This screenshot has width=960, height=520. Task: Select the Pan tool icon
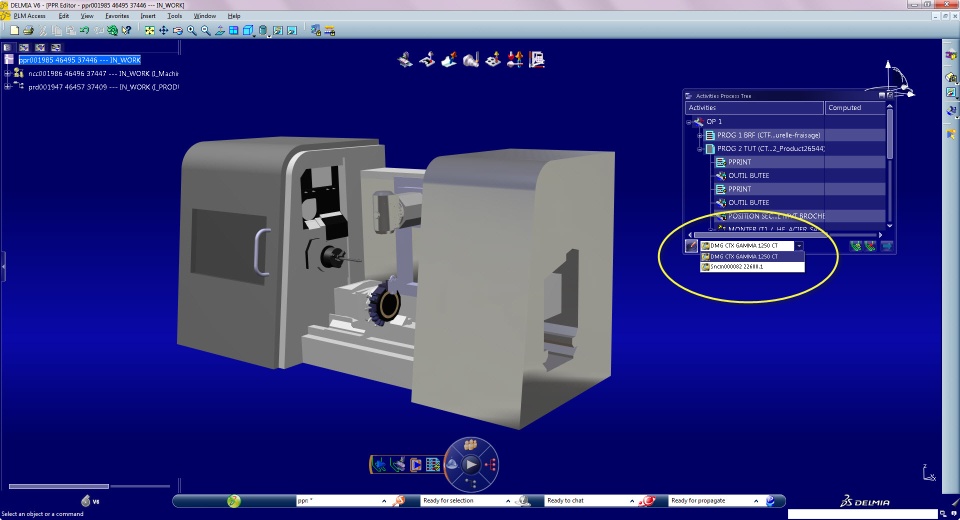pos(163,30)
